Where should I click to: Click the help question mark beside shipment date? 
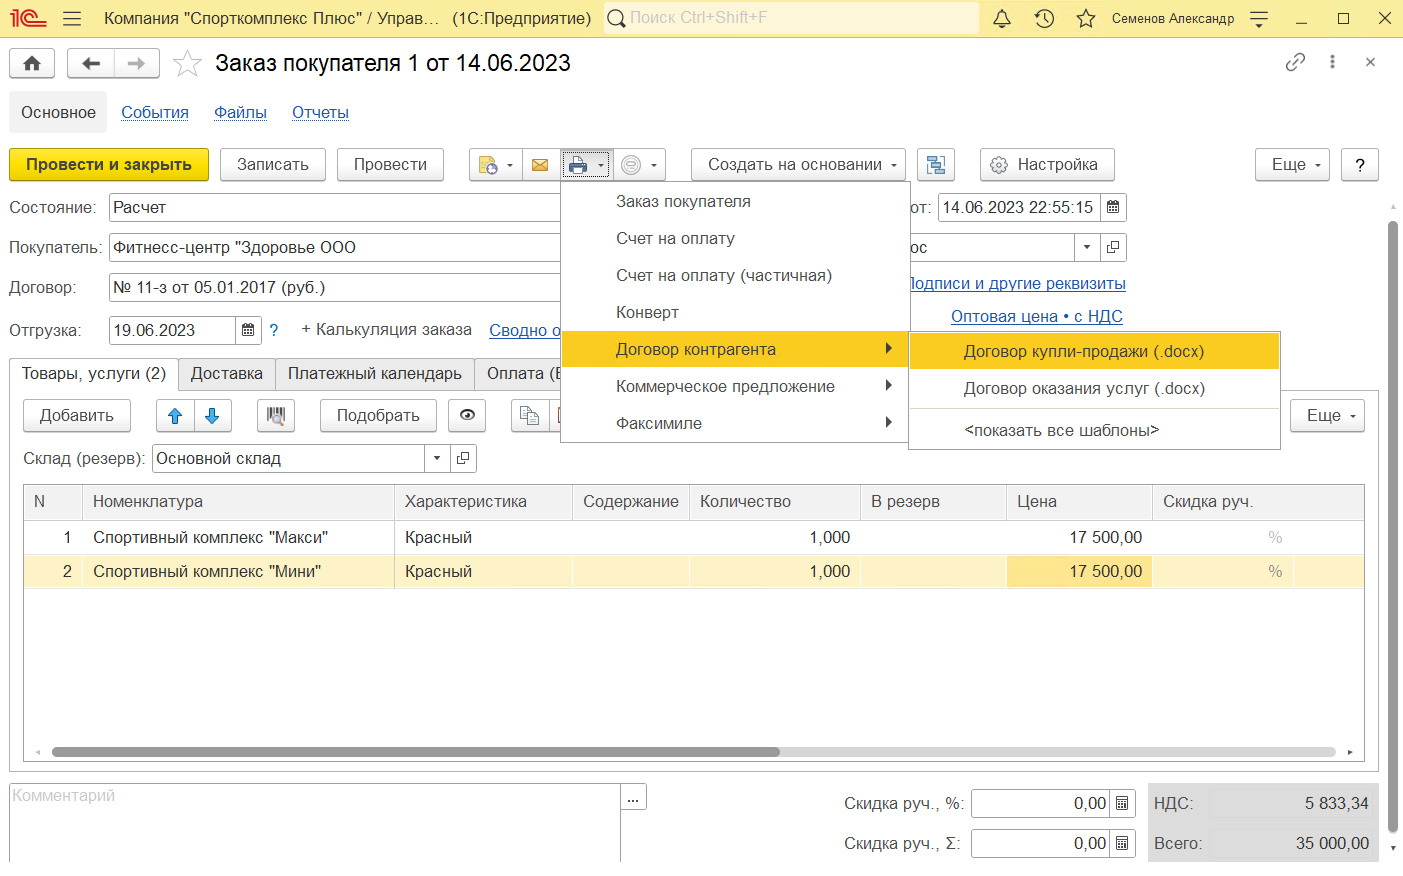point(274,329)
